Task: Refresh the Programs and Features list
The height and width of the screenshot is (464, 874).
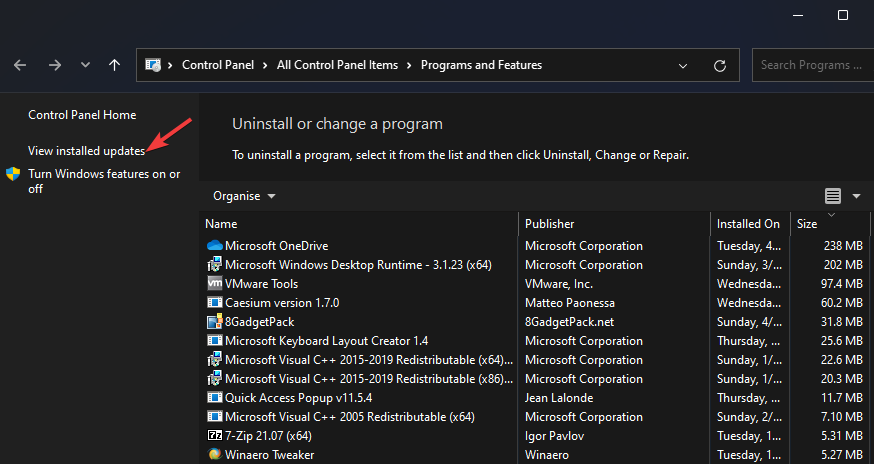Action: (720, 65)
